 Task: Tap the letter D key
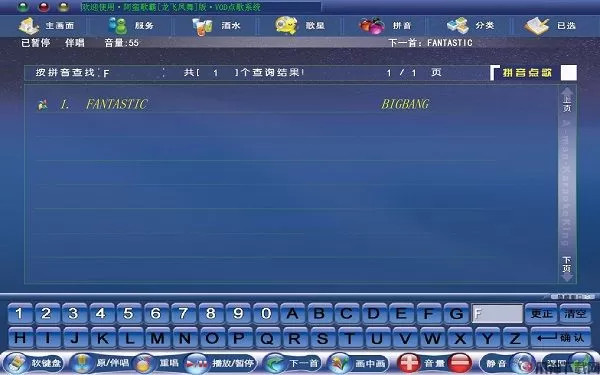(374, 314)
